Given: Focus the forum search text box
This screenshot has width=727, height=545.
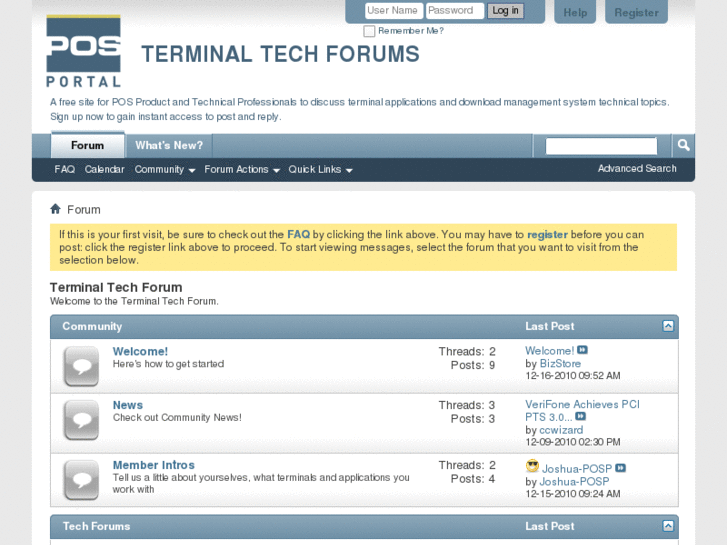Looking at the screenshot, I should click(601, 146).
